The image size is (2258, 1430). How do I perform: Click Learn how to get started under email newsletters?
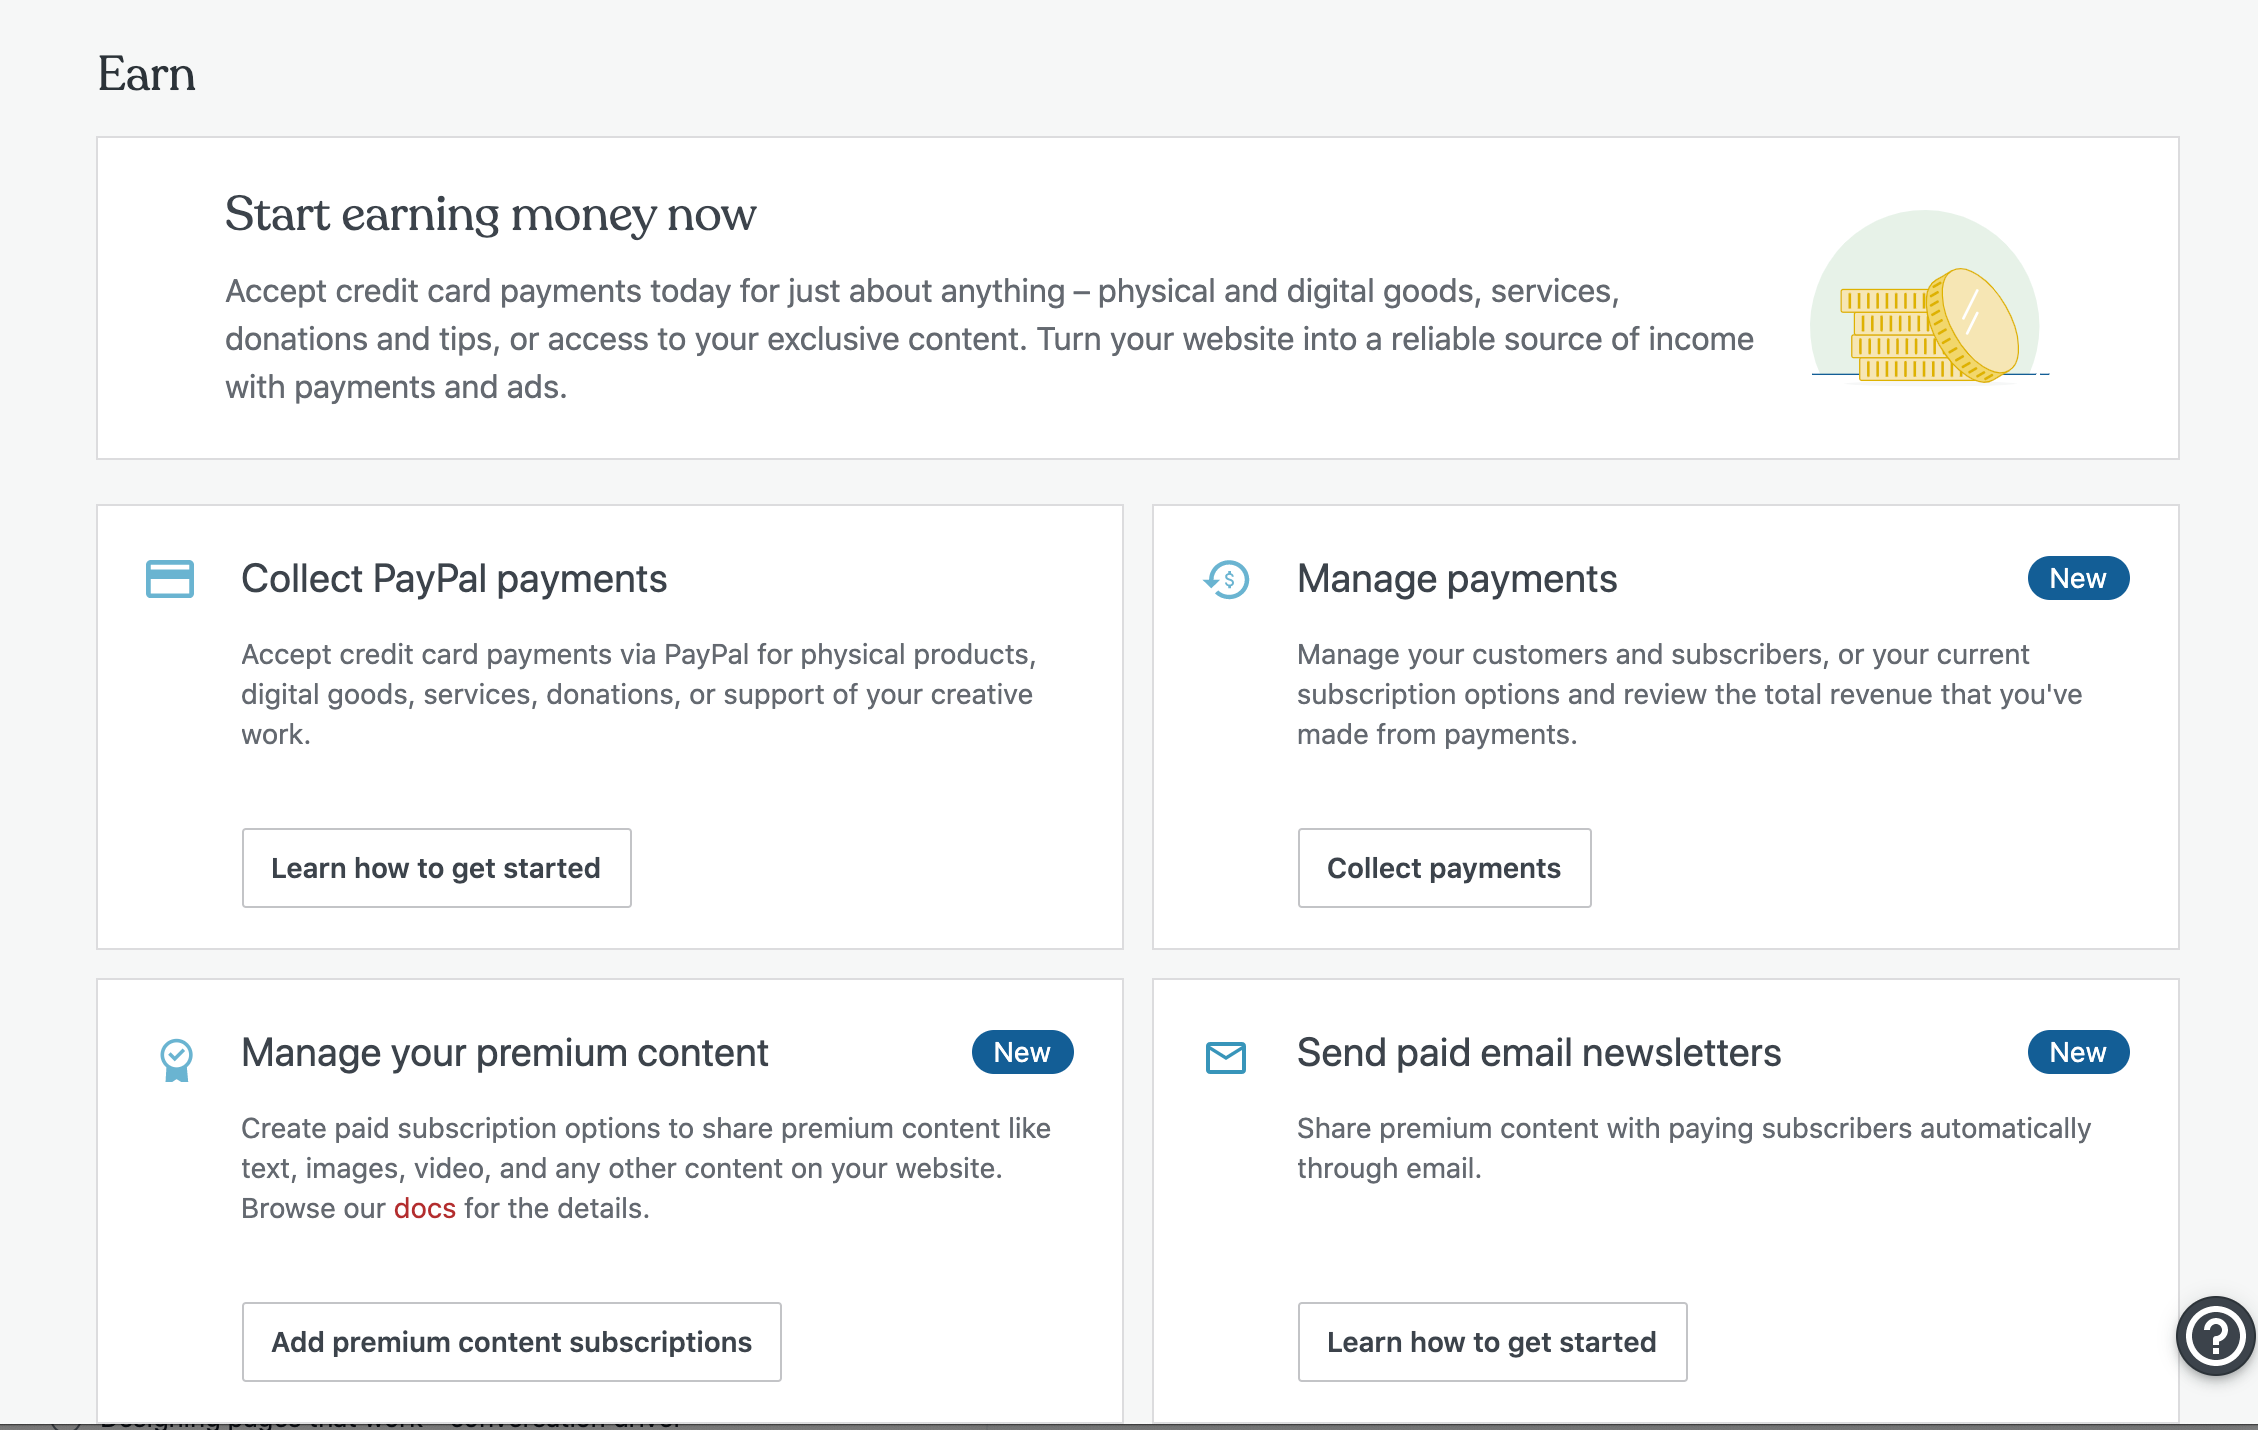[x=1492, y=1342]
